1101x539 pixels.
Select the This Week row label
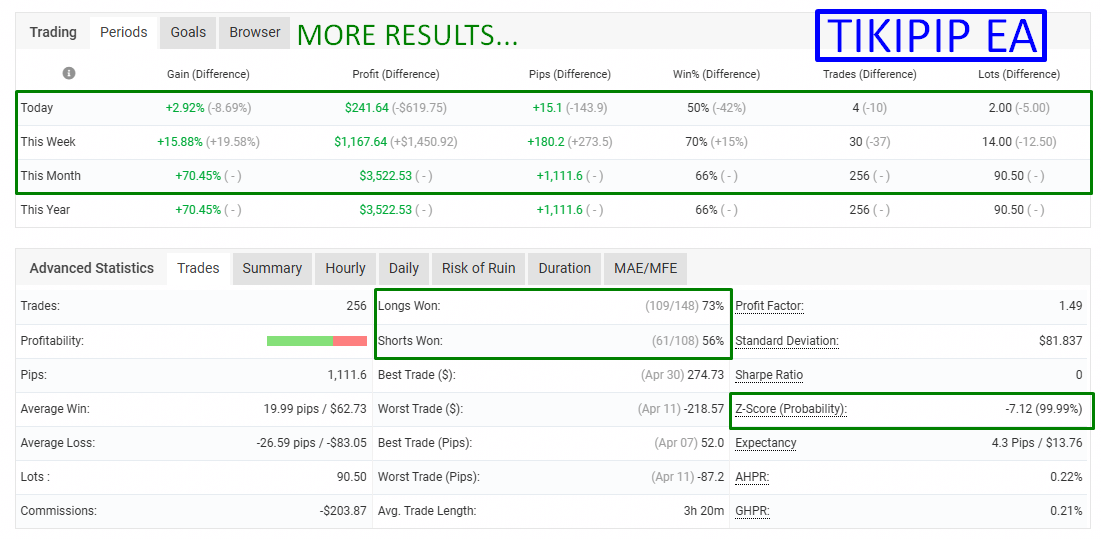coord(48,142)
